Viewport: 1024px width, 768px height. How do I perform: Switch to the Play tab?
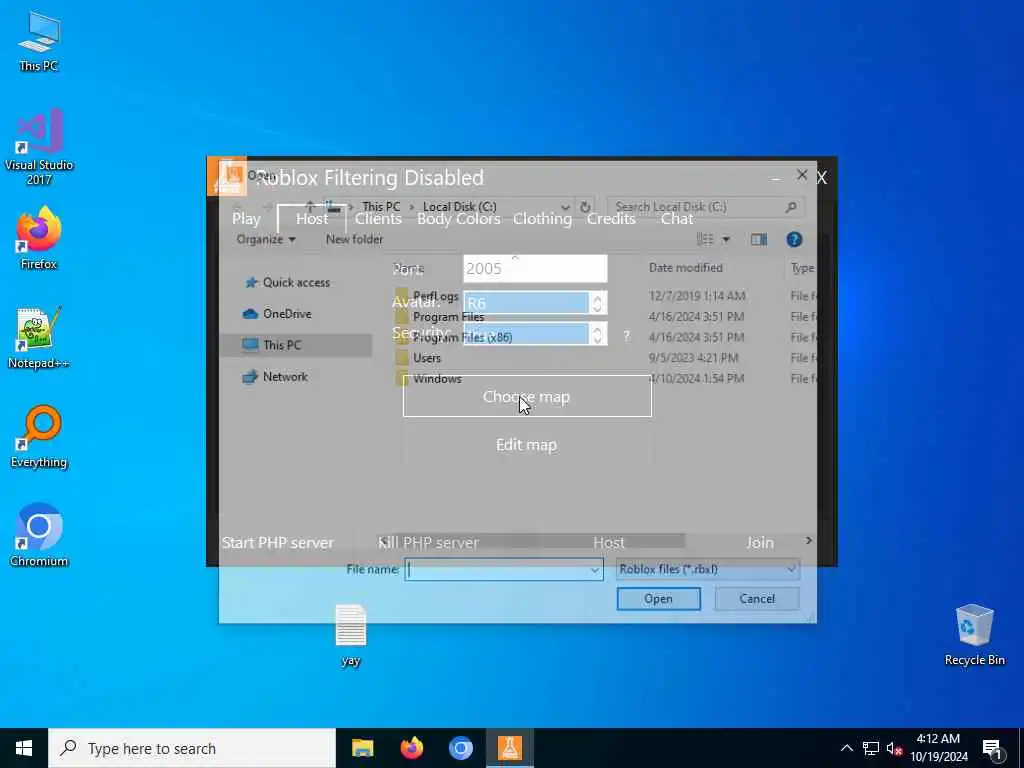tap(246, 219)
